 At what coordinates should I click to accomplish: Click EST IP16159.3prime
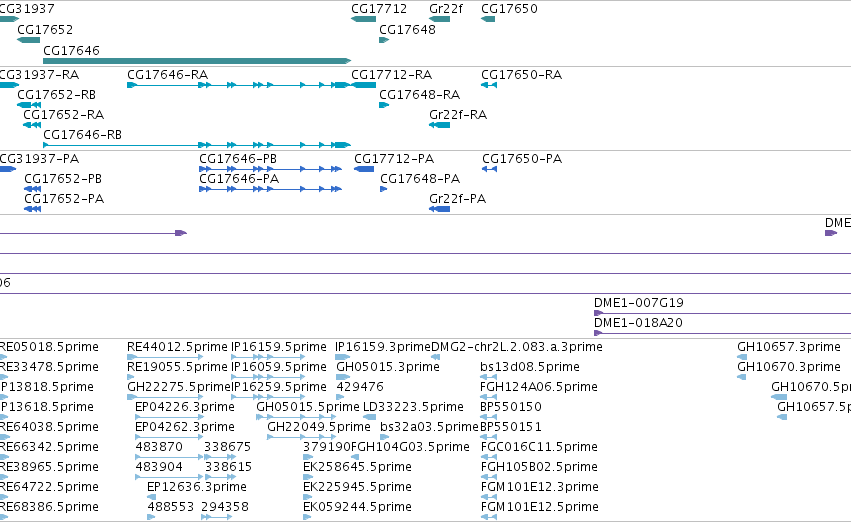tap(383, 347)
